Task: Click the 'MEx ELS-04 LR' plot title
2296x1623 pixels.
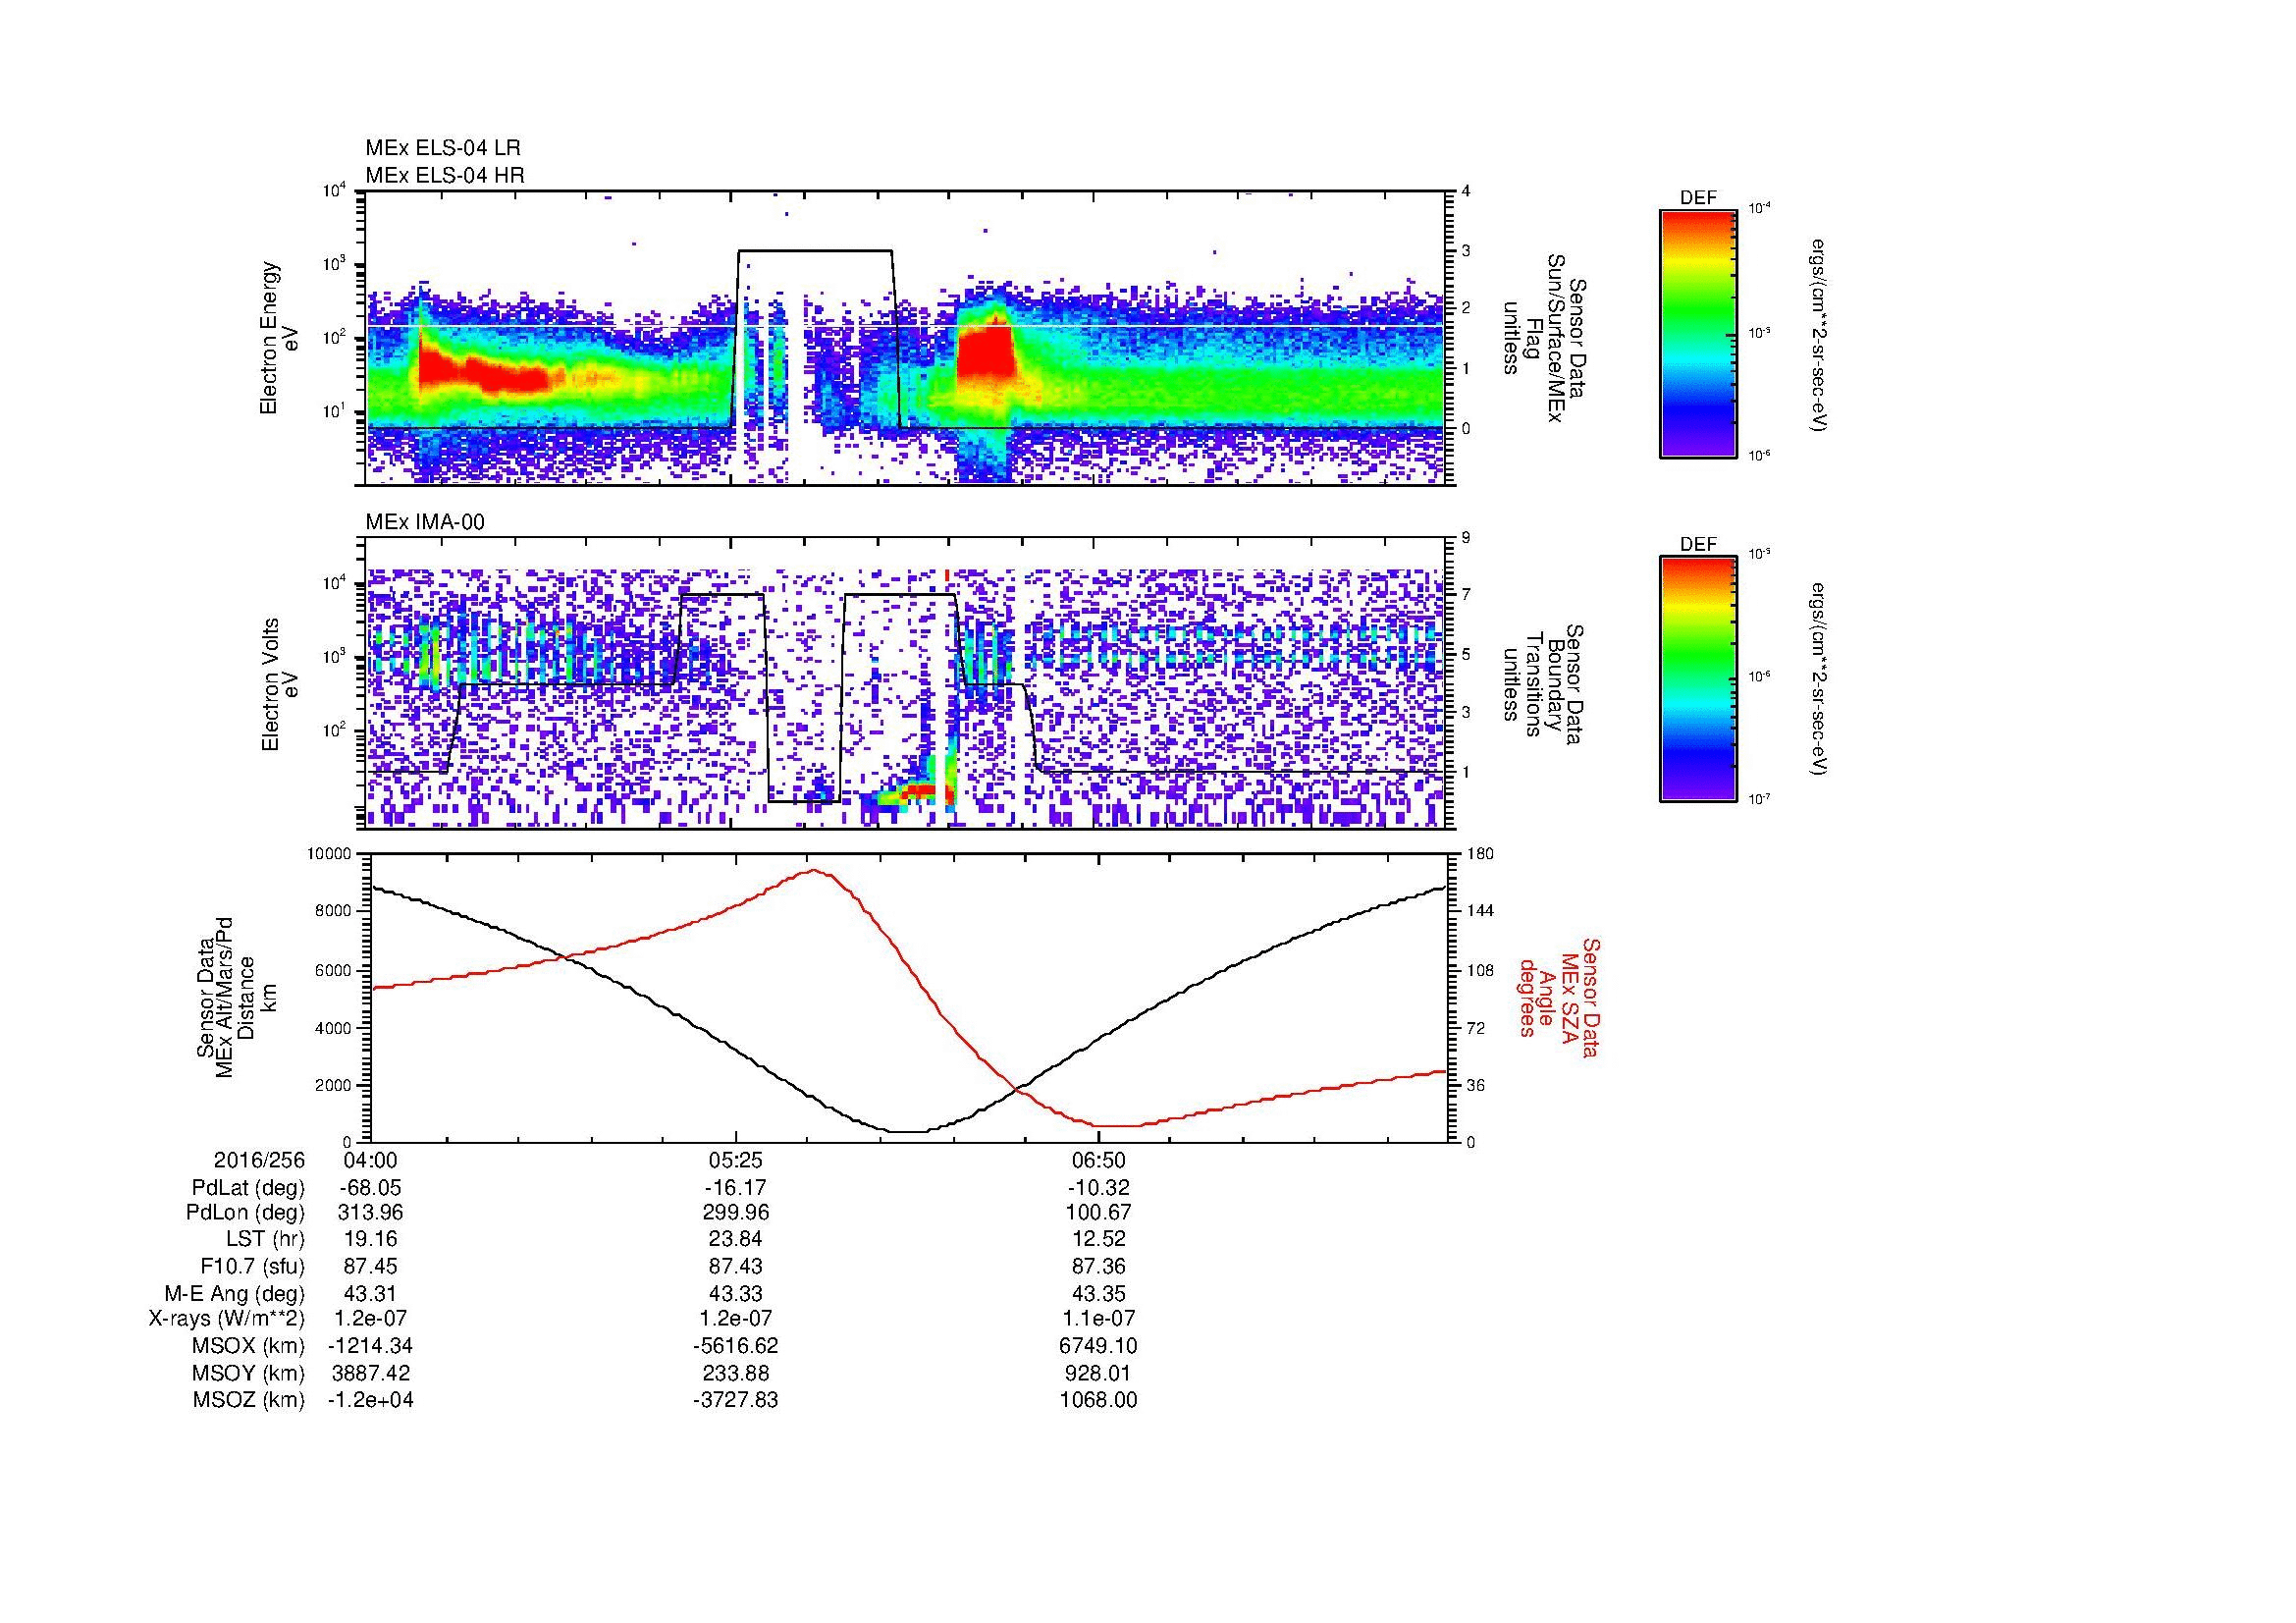Action: tap(443, 148)
